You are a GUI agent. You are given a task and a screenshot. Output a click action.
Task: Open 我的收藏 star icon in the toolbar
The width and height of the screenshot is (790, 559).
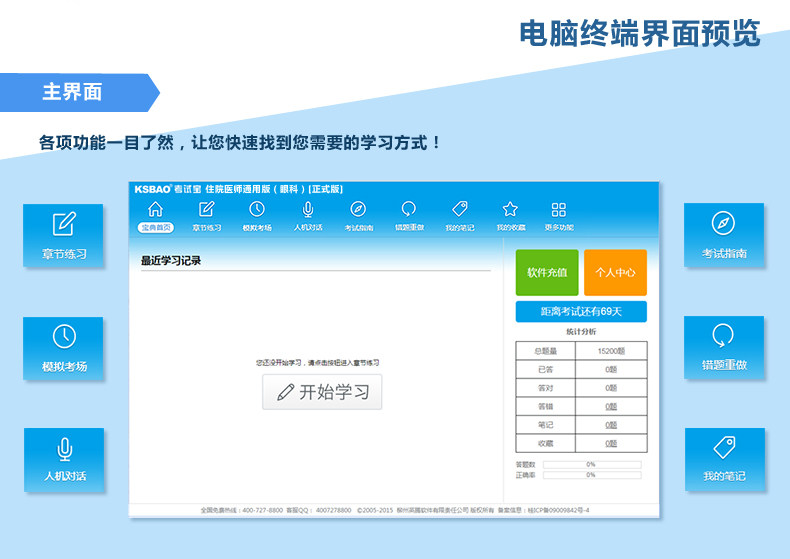coord(510,209)
